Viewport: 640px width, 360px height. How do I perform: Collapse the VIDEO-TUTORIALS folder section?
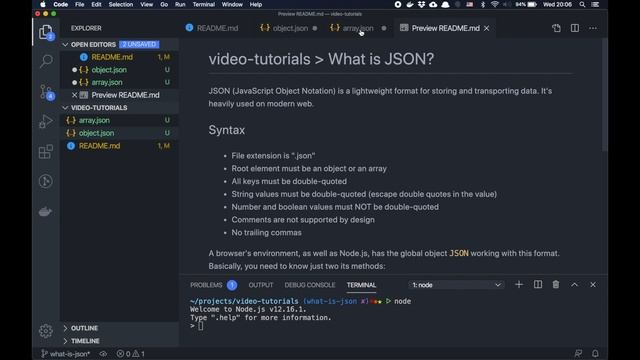tap(65, 108)
